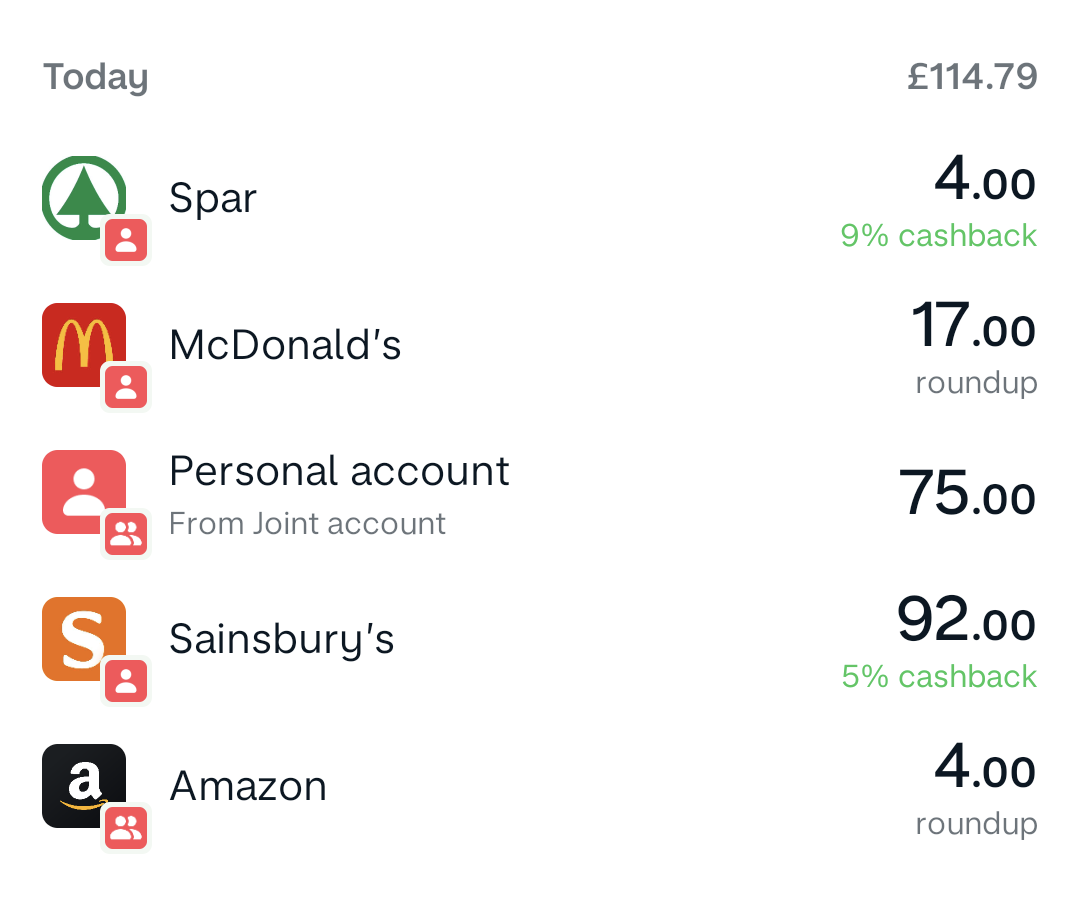The height and width of the screenshot is (902, 1080).
Task: Tap joint account badge on Amazon logo
Action: pos(126,829)
